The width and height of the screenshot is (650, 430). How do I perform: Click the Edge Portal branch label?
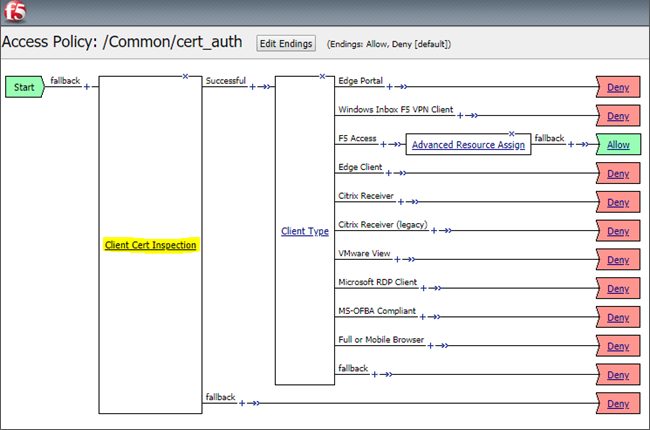361,80
